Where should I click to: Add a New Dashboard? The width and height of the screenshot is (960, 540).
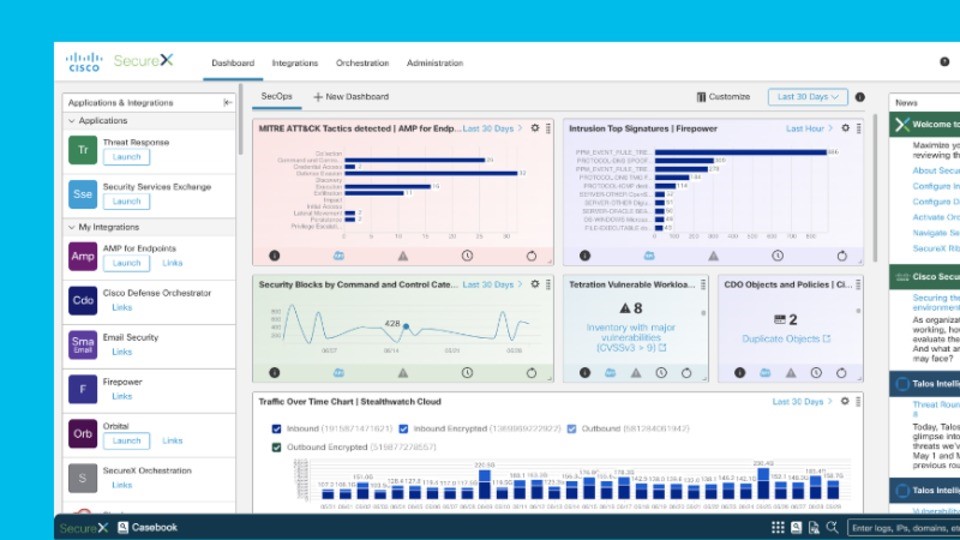(351, 97)
